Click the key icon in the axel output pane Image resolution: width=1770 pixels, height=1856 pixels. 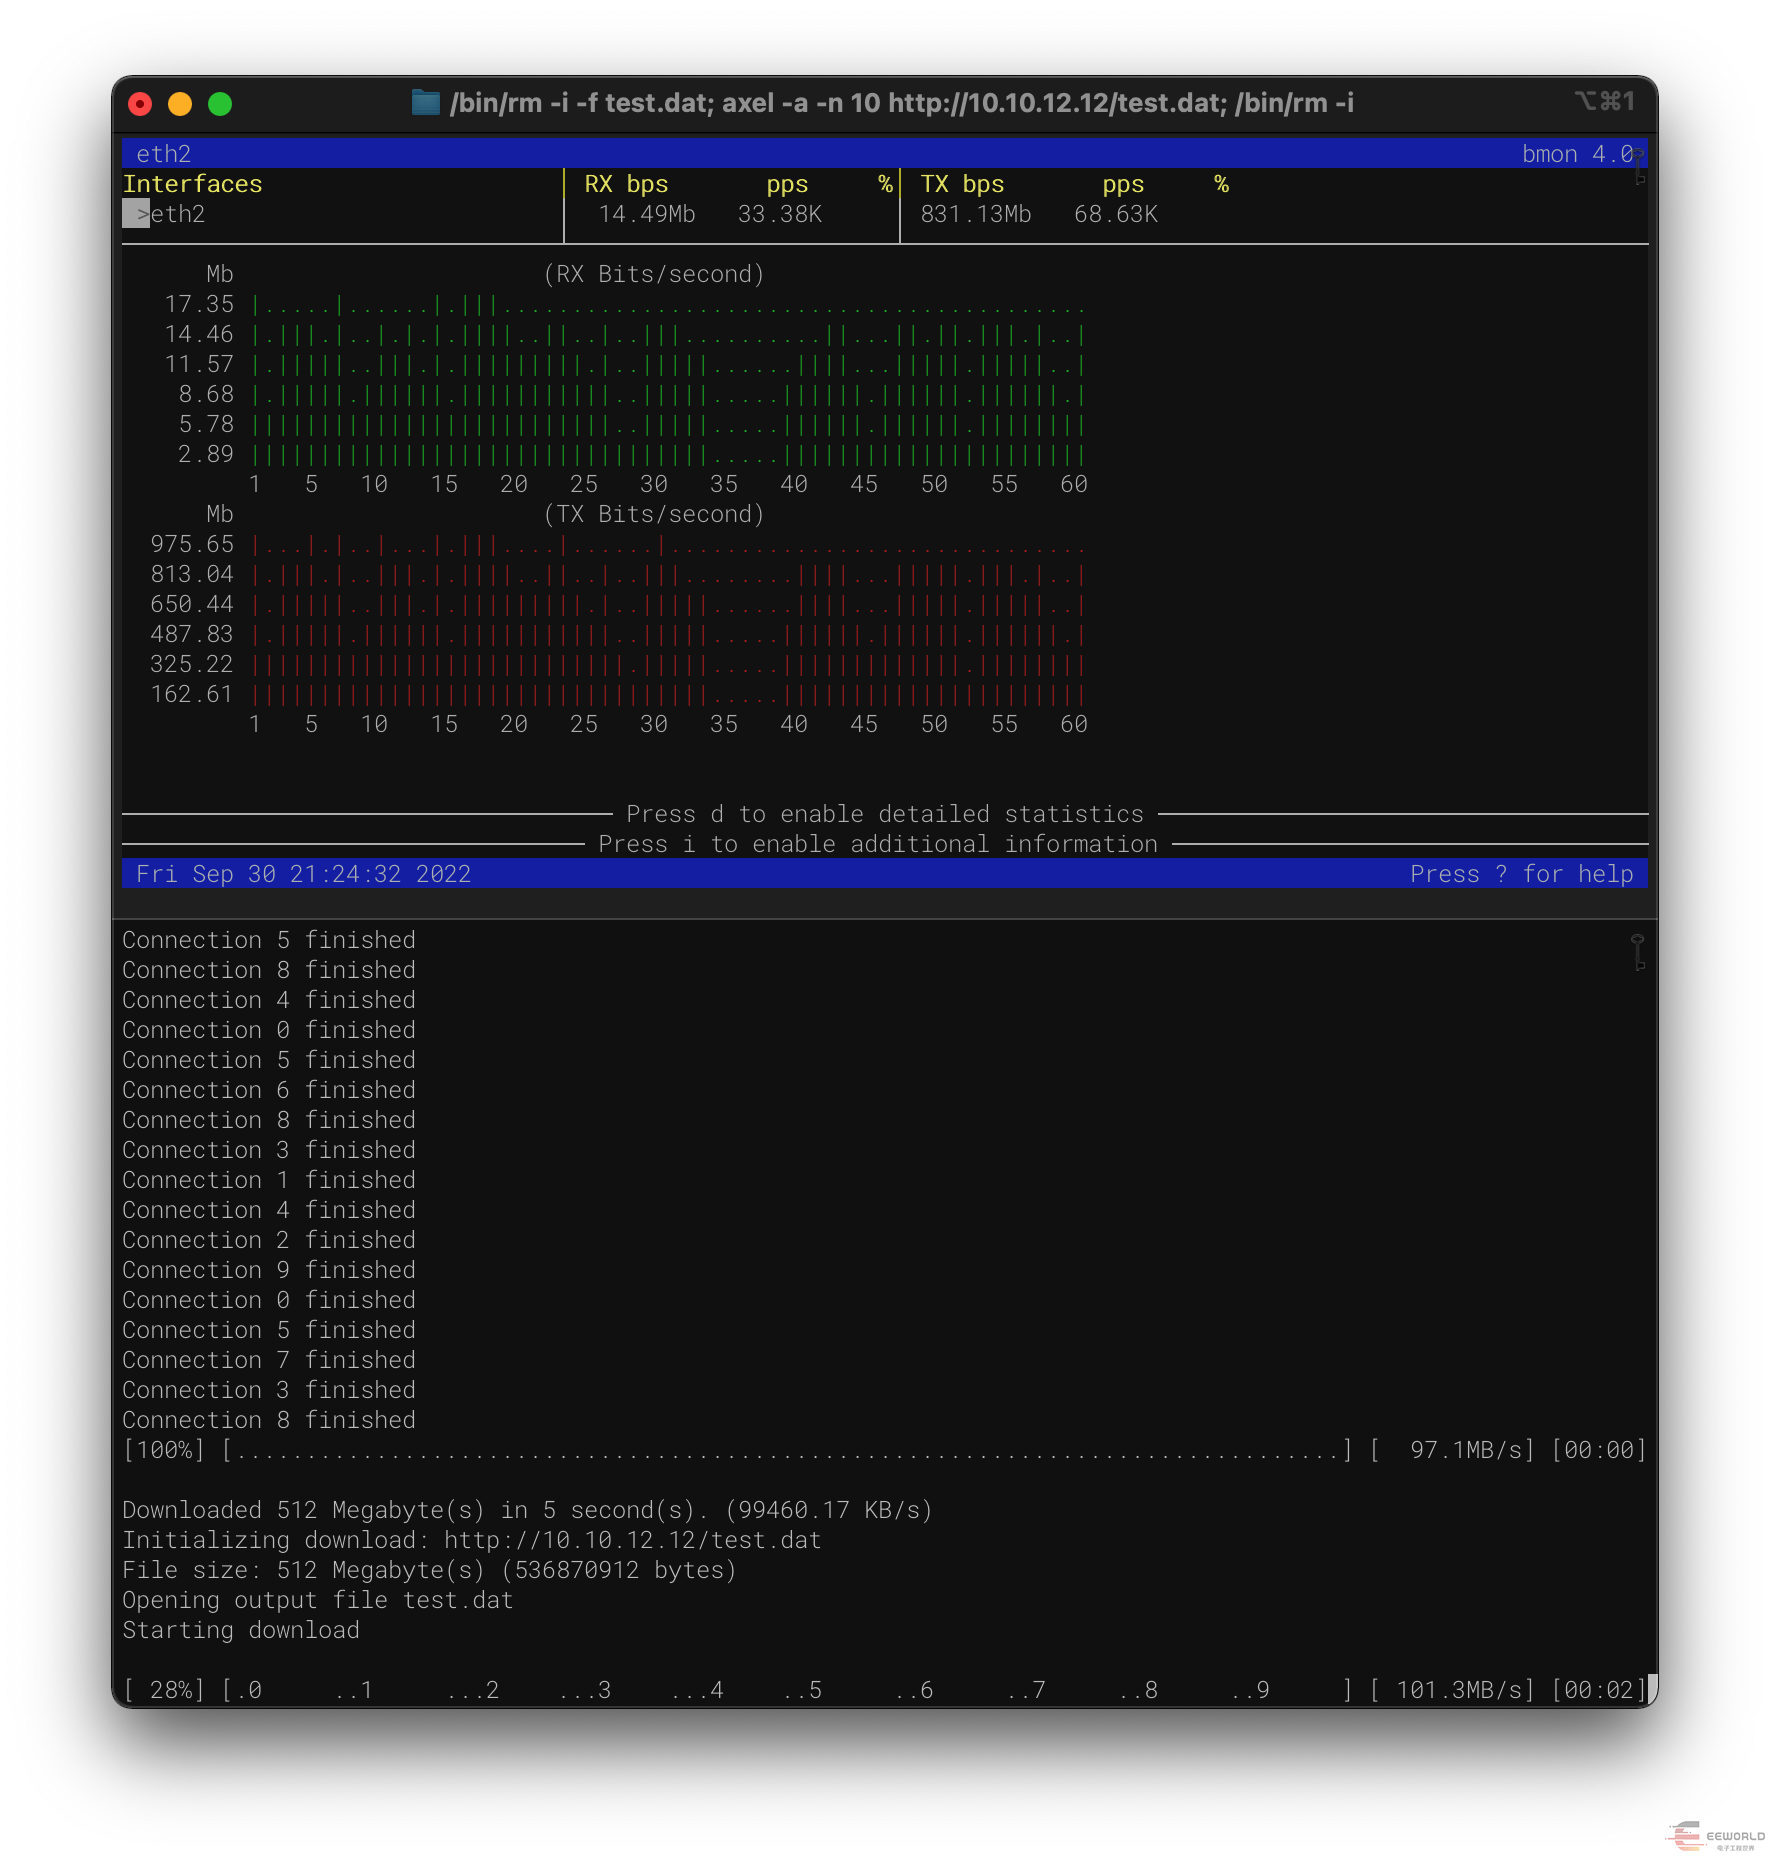tap(1638, 951)
